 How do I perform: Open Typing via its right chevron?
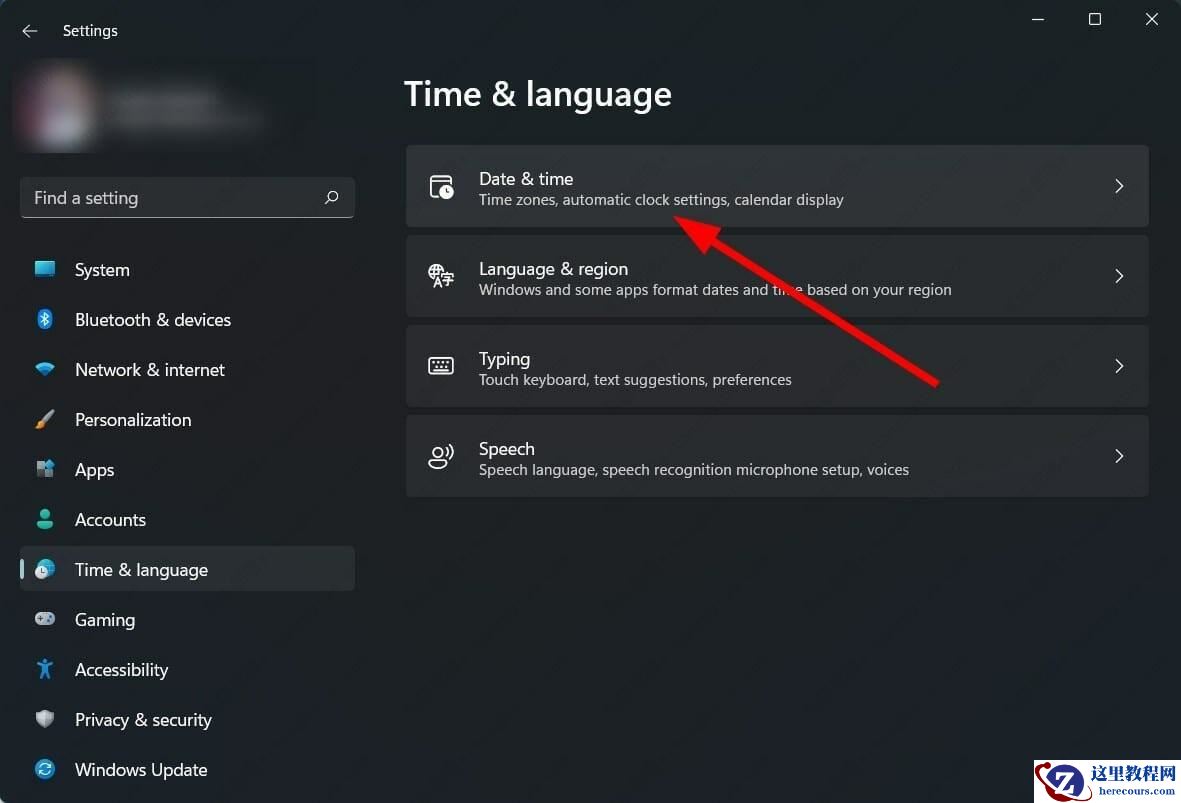[x=1119, y=366]
